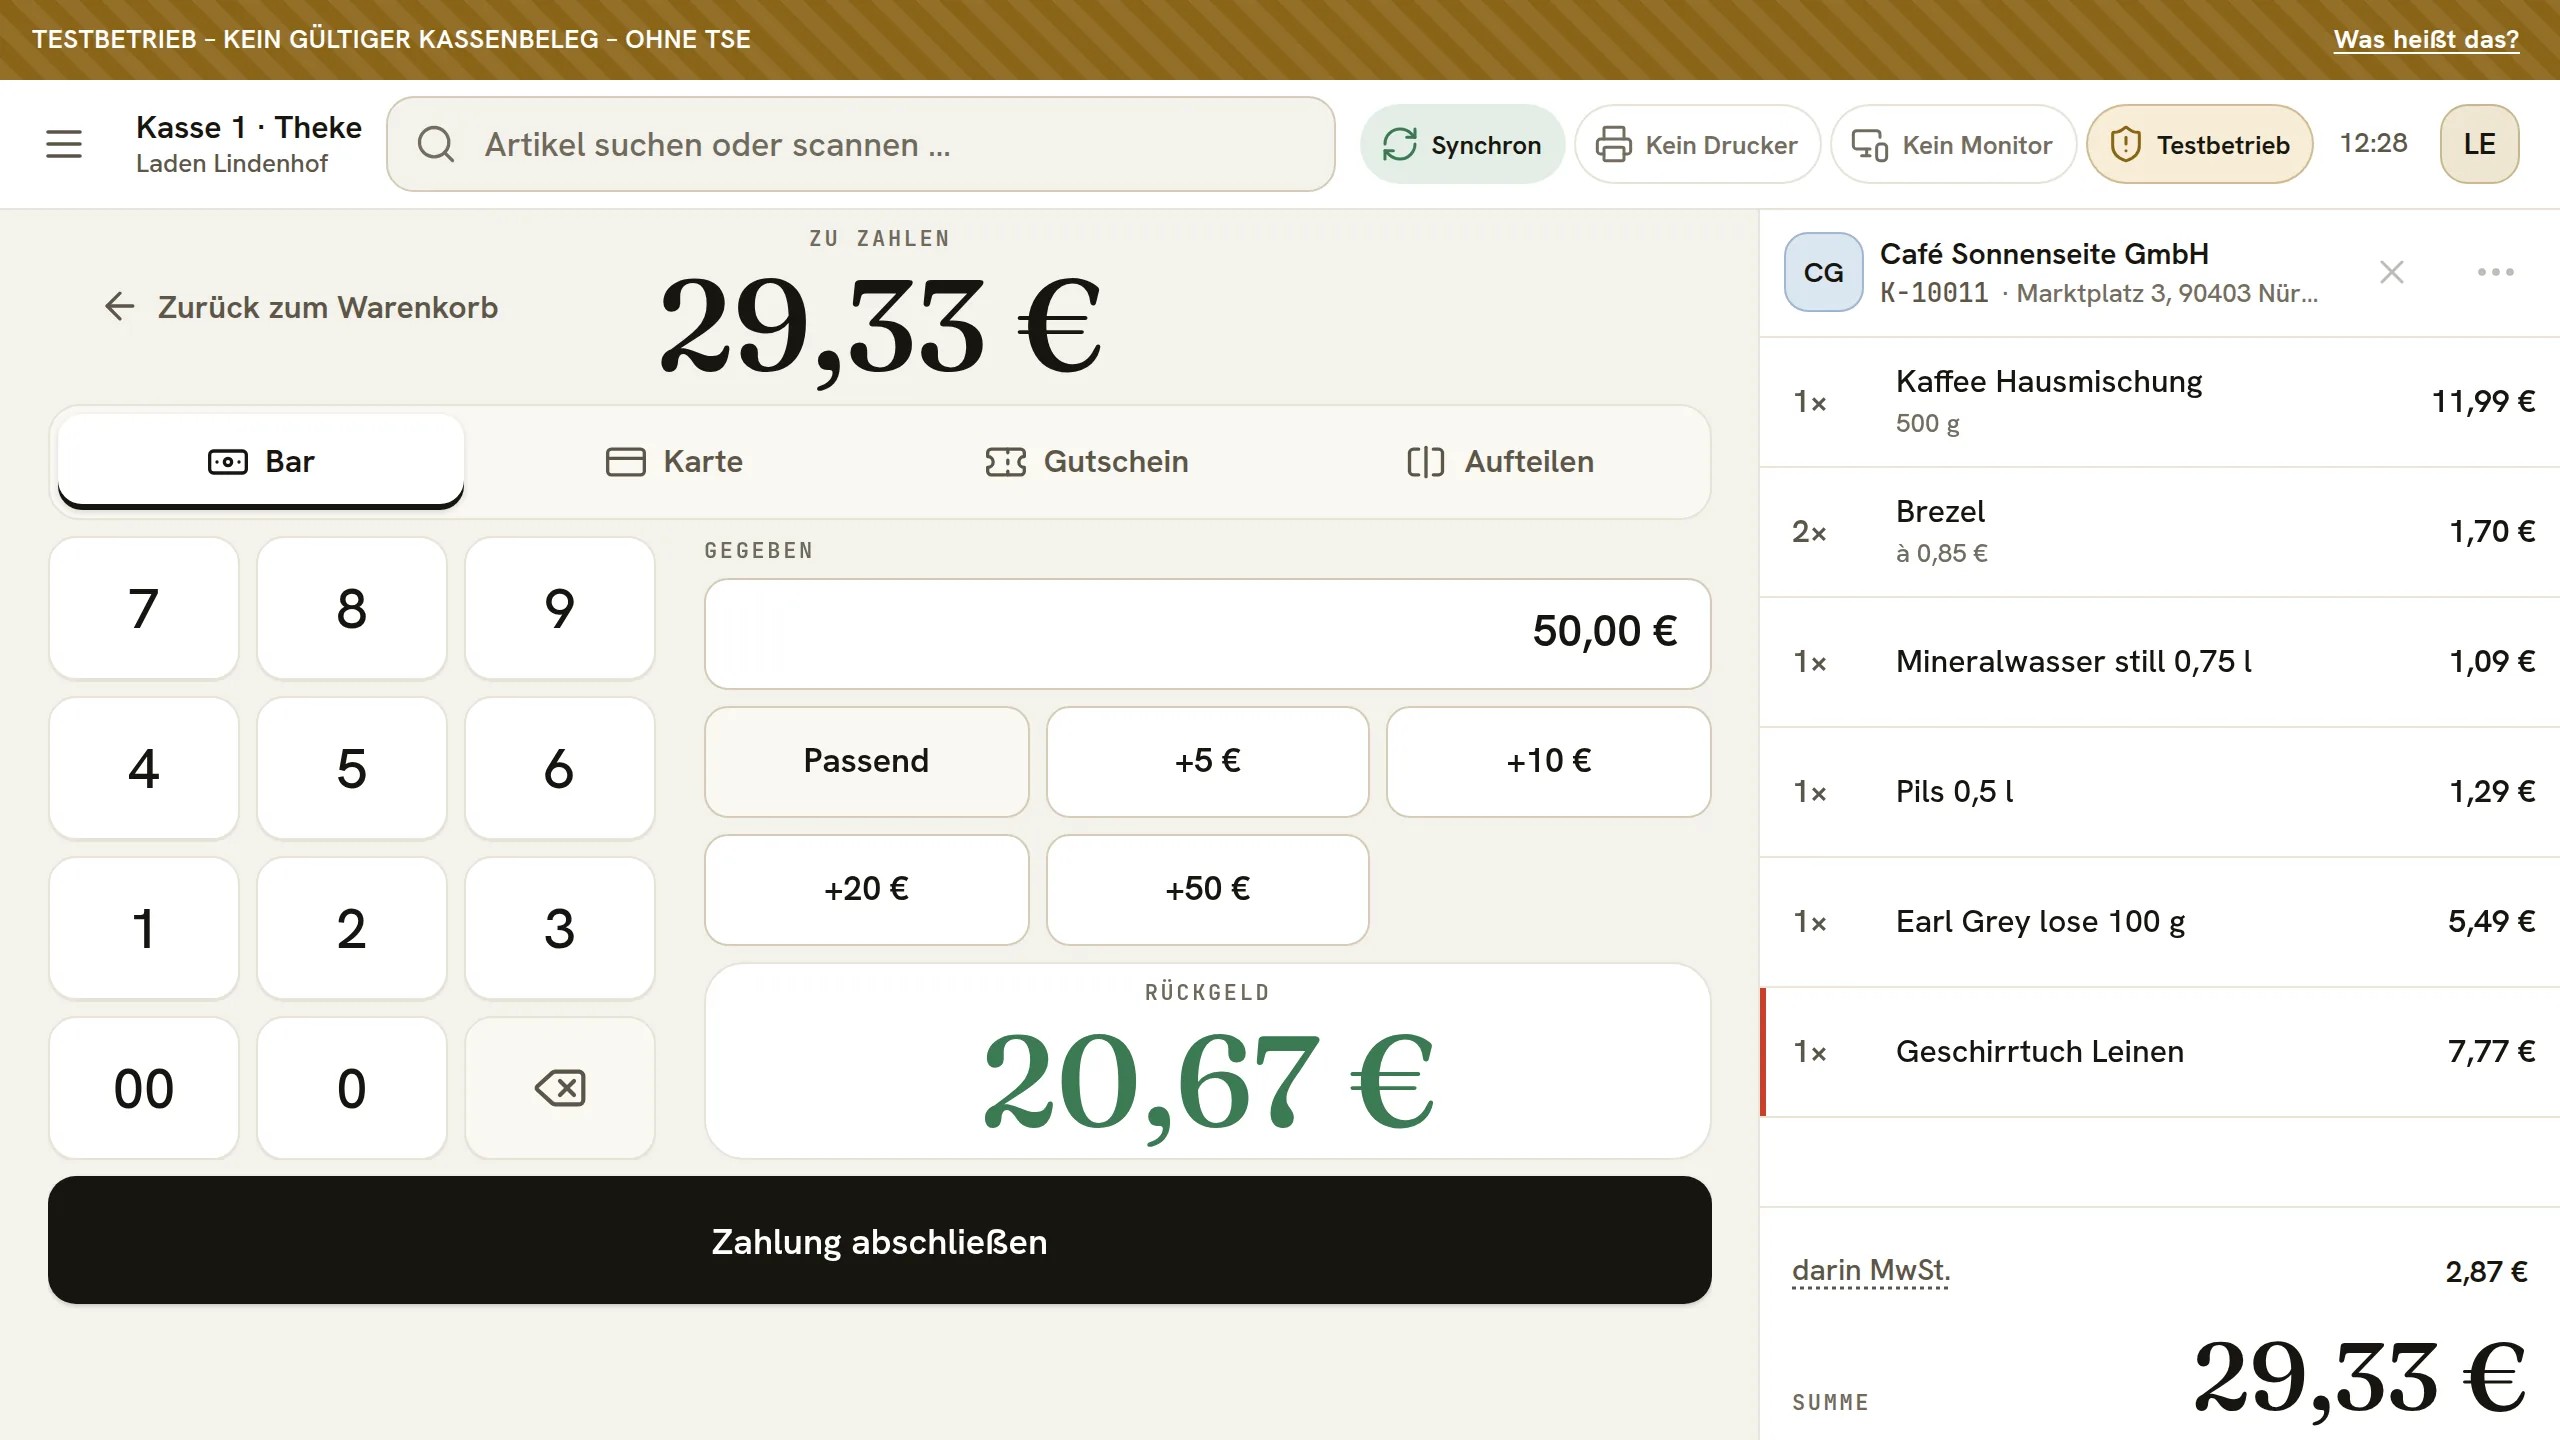Open the three-dots customer options menu
Screen dimensions: 2560x1440
pyautogui.click(x=2495, y=272)
